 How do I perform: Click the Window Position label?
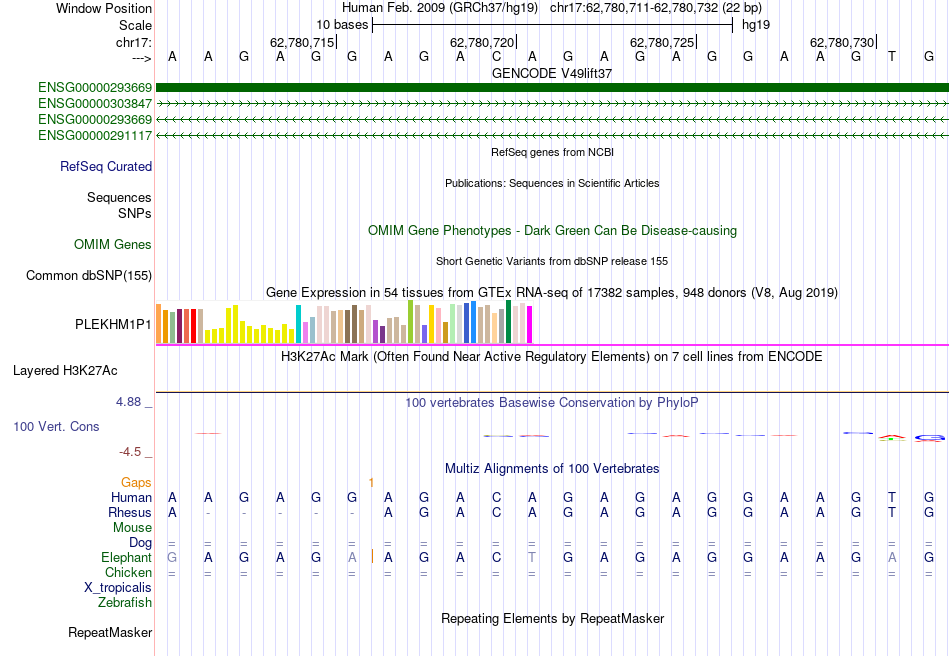104,8
